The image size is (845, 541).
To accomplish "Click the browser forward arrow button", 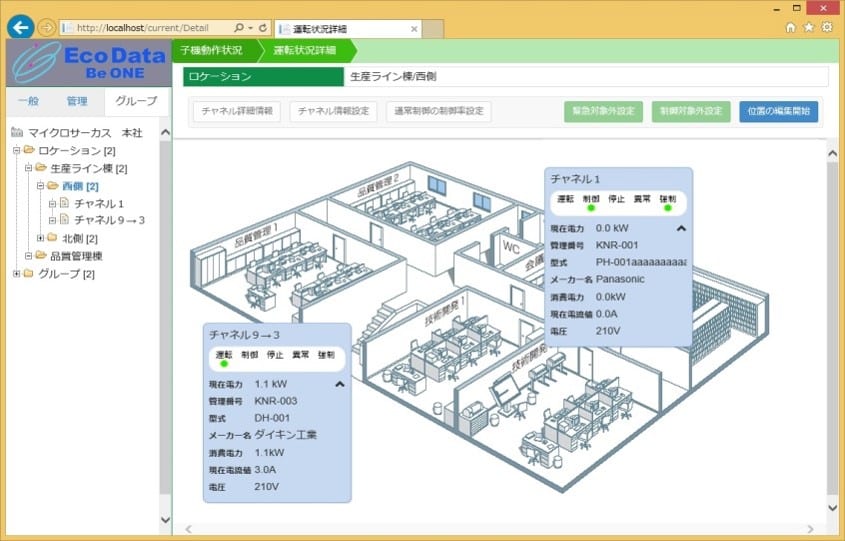I will coord(47,27).
